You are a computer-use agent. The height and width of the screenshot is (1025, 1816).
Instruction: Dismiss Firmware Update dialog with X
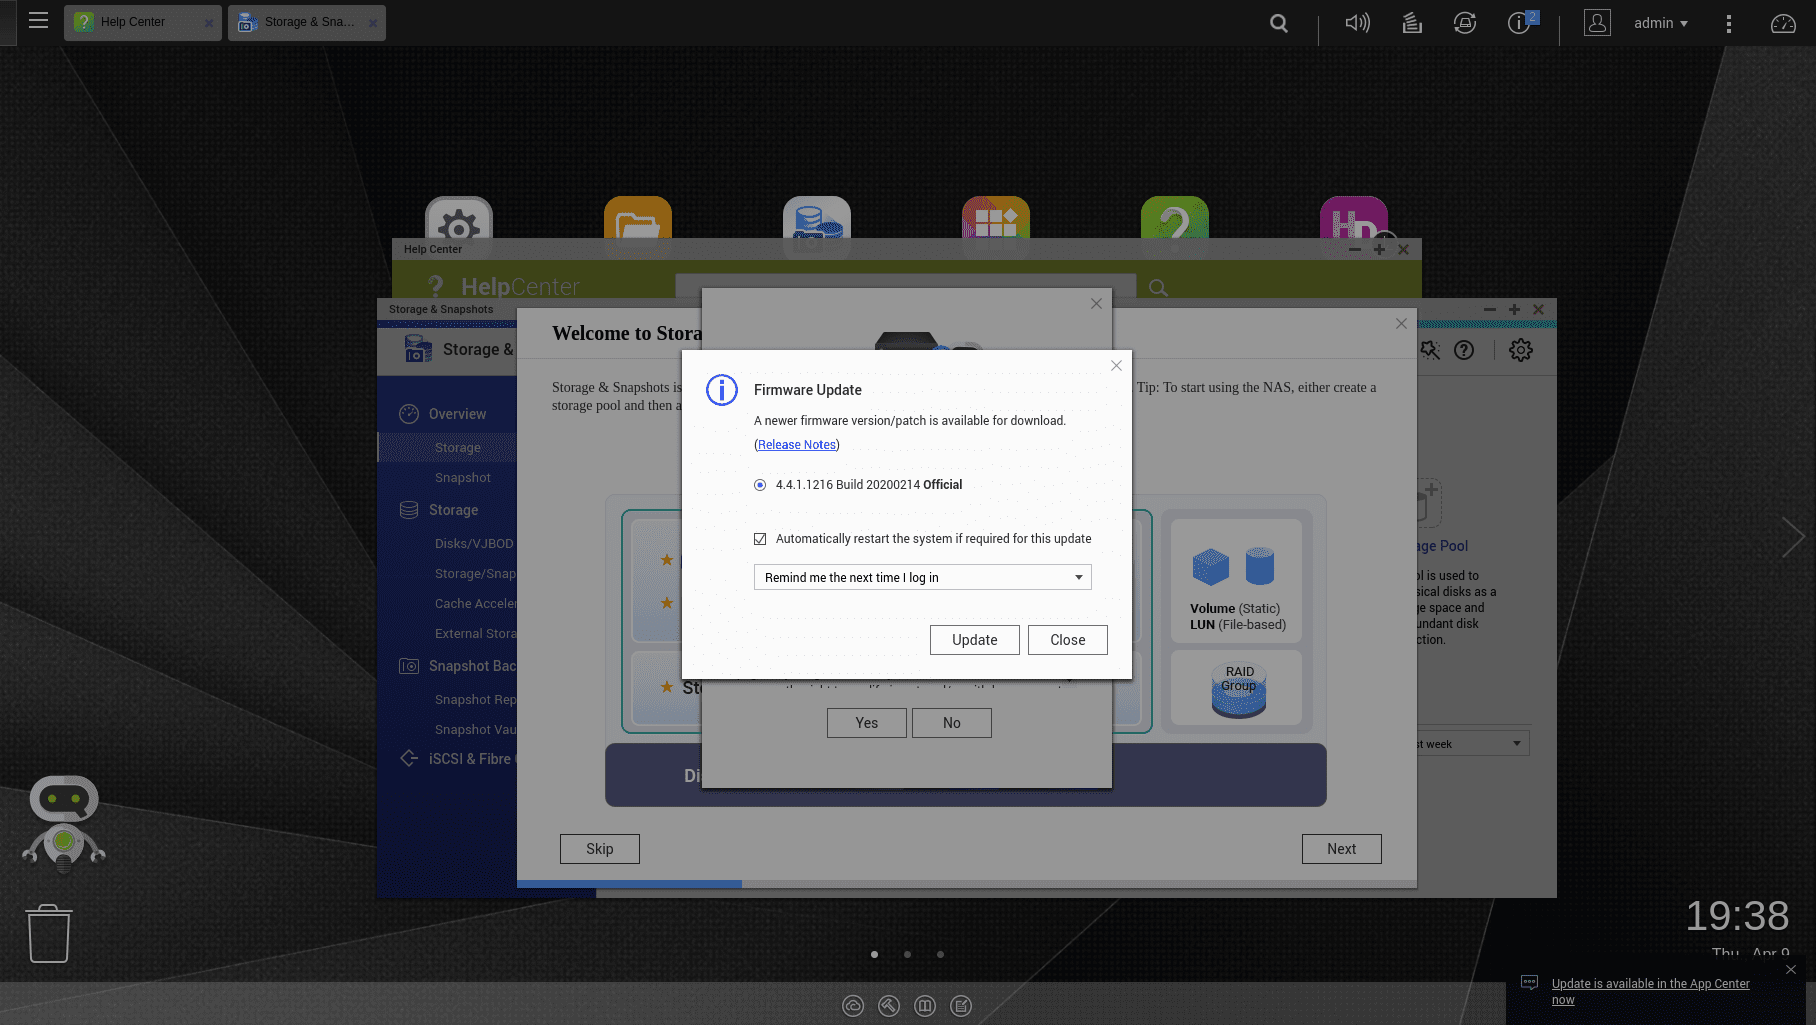[1116, 366]
